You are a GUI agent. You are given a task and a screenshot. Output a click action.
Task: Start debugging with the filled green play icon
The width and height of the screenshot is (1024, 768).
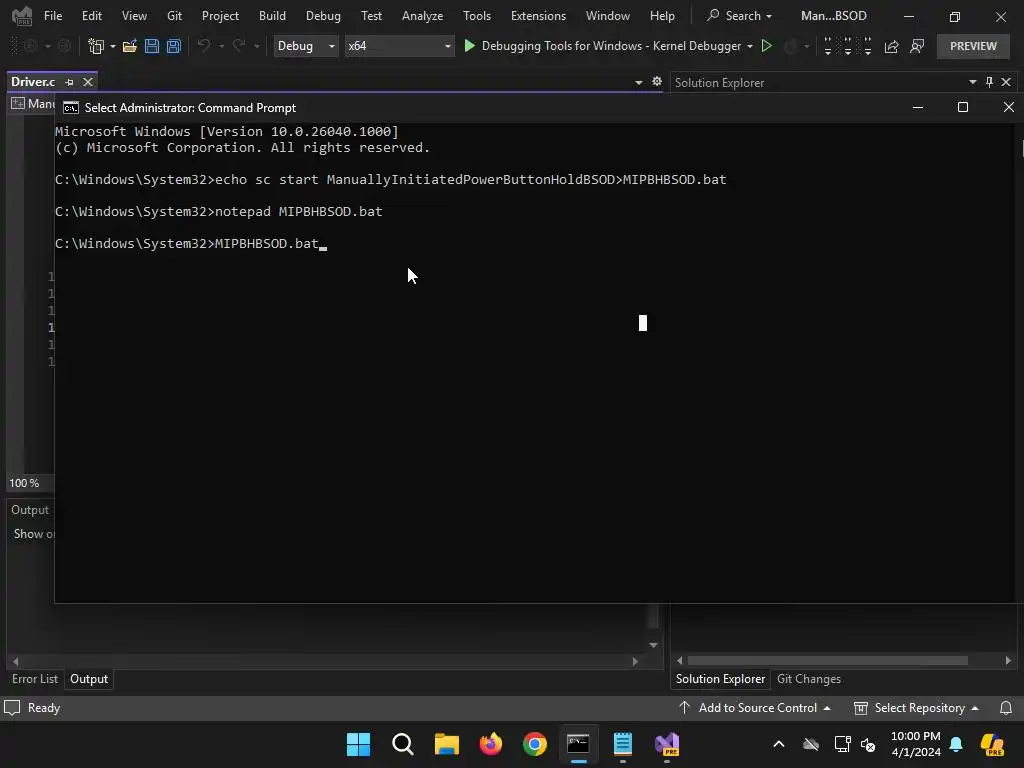tap(469, 46)
